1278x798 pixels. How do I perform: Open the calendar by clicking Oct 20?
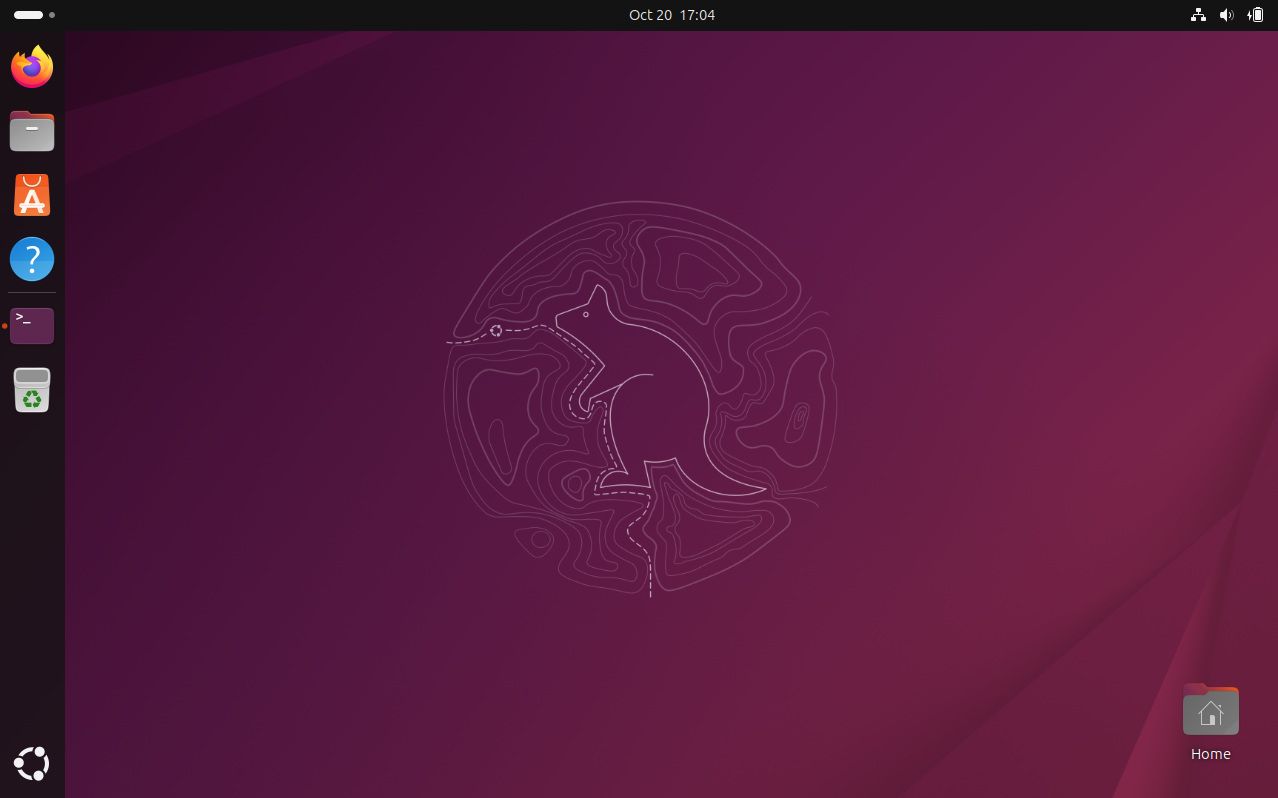coord(672,15)
